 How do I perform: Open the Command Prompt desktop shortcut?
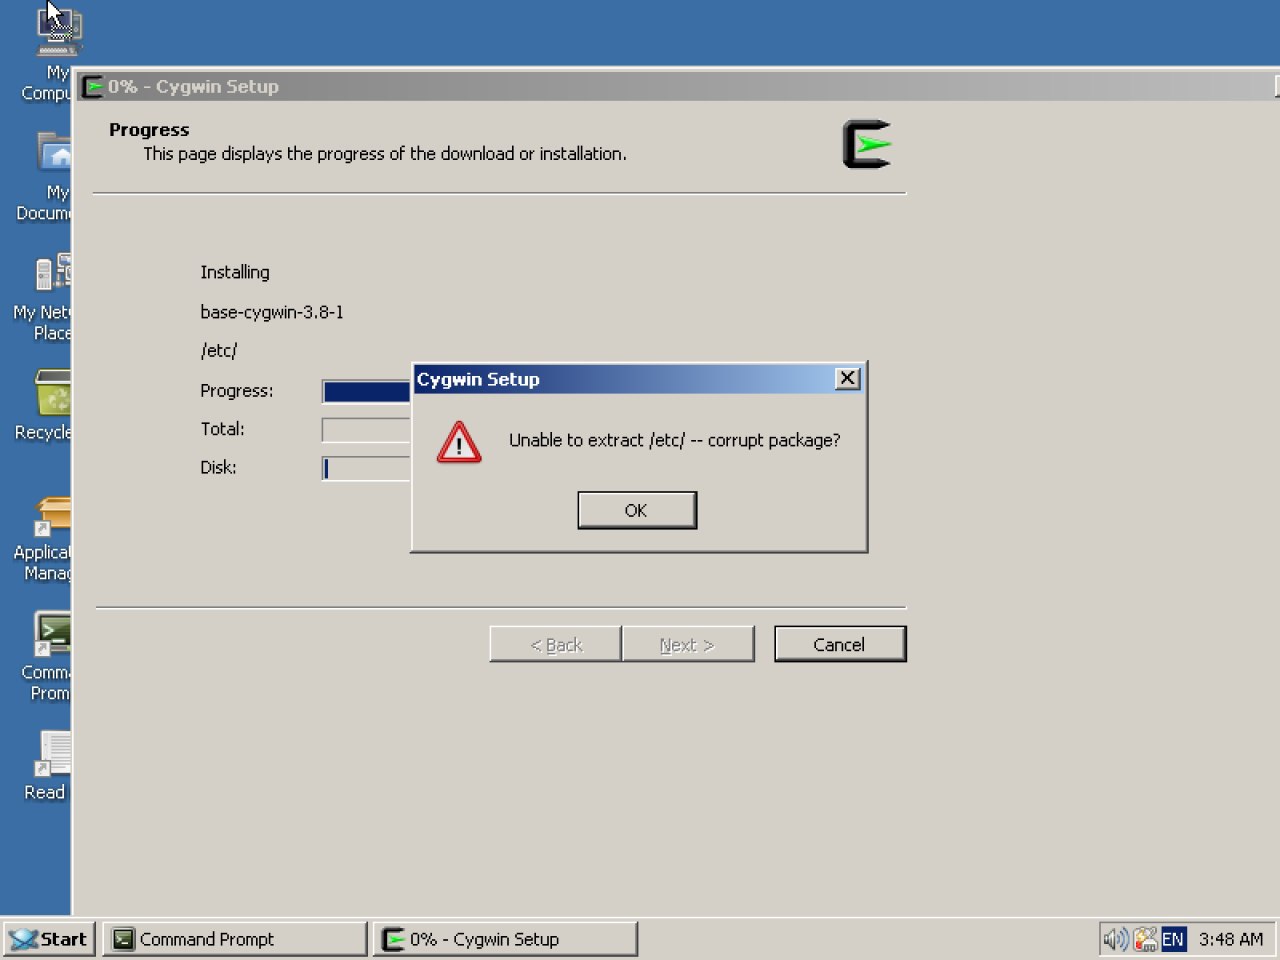pyautogui.click(x=46, y=657)
